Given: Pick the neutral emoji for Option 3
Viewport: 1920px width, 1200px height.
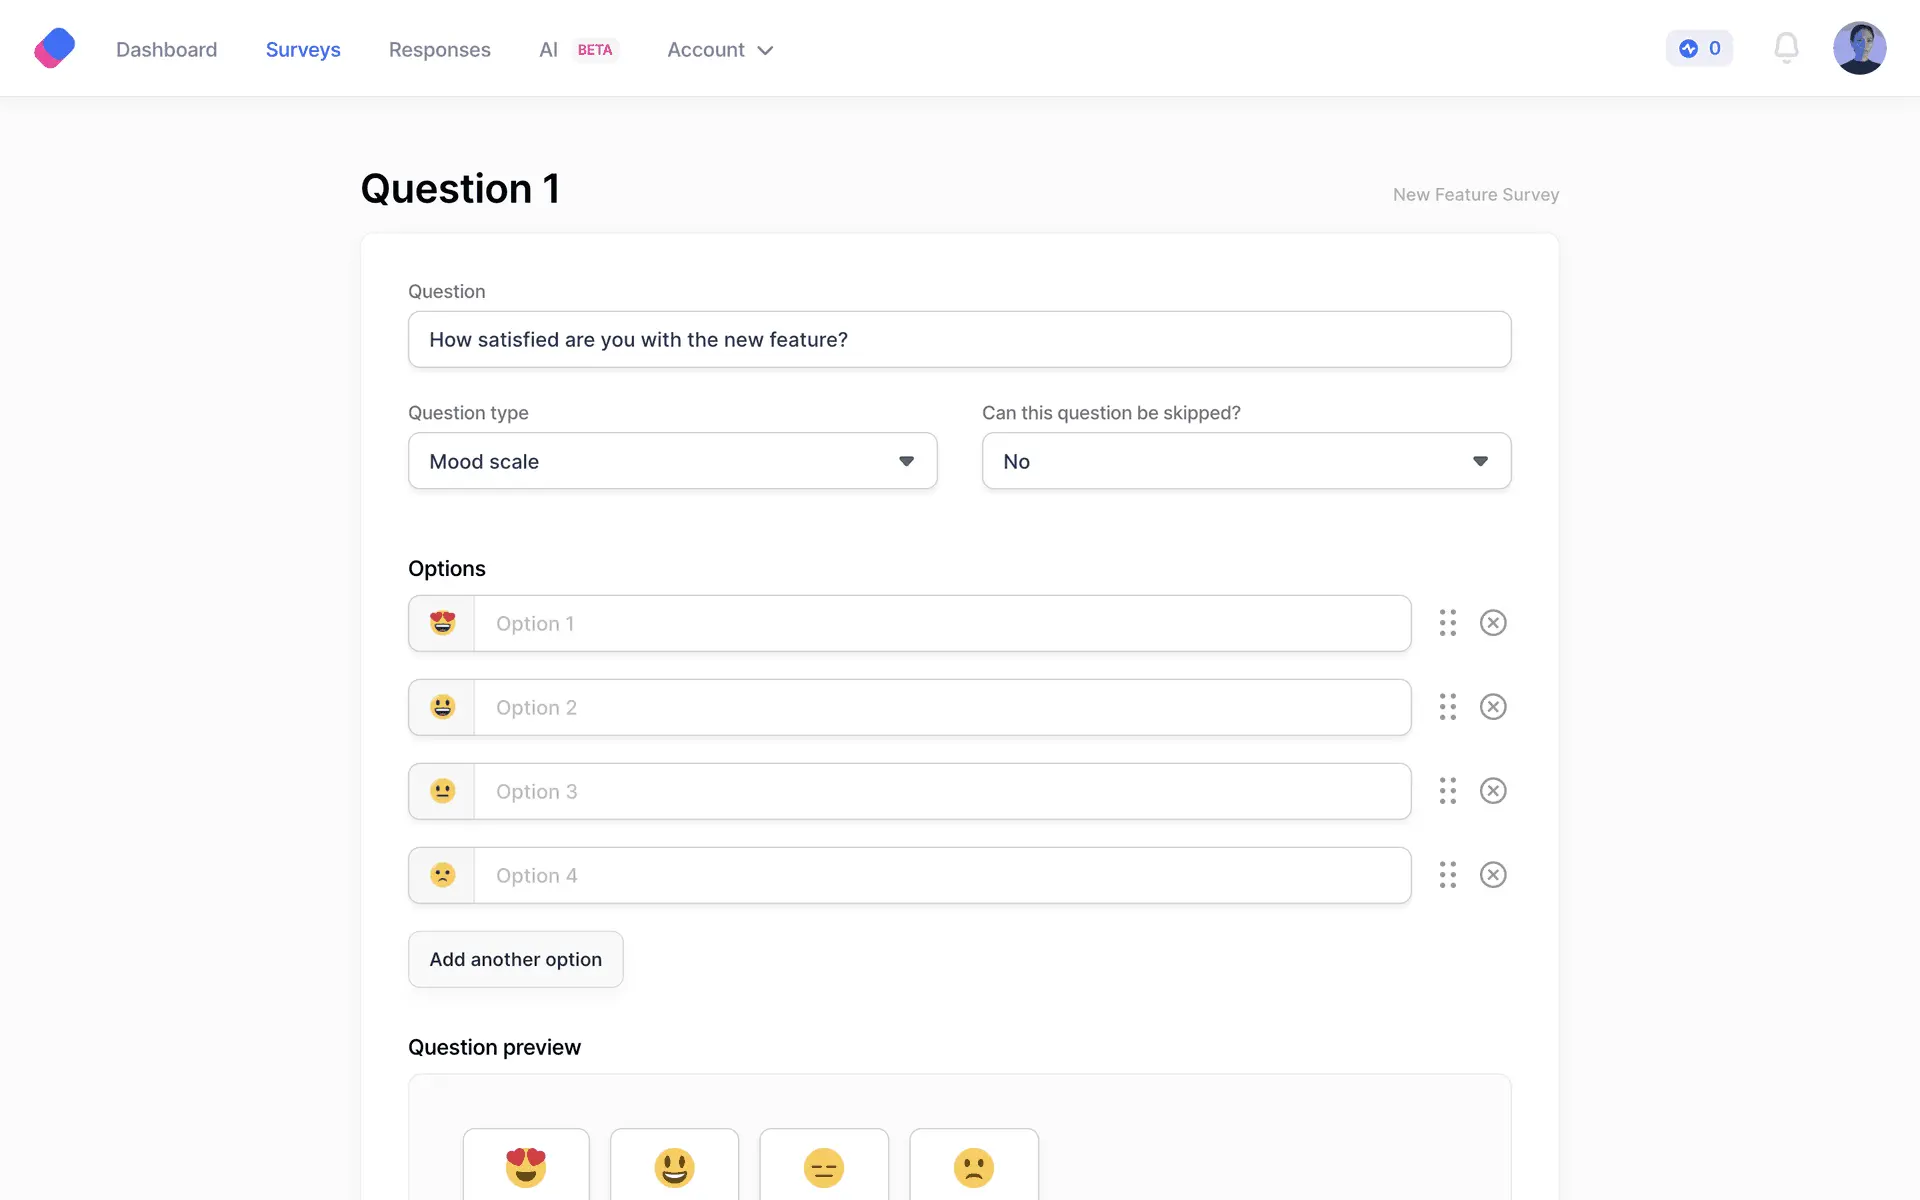Looking at the screenshot, I should pyautogui.click(x=442, y=791).
